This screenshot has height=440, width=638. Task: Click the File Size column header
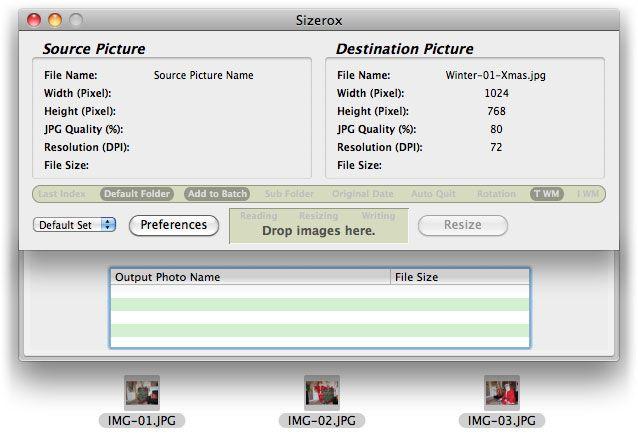pyautogui.click(x=459, y=277)
